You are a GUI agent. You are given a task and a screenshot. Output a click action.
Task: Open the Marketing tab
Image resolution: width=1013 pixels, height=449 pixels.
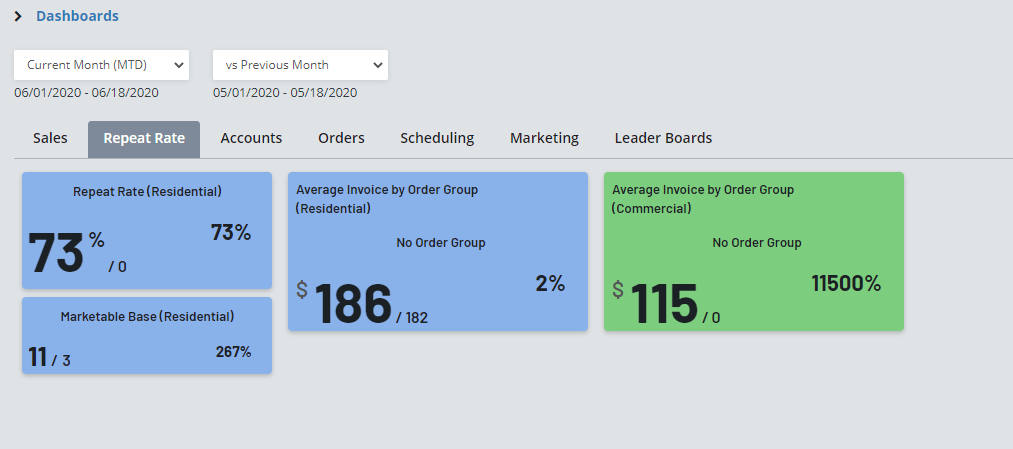click(544, 139)
